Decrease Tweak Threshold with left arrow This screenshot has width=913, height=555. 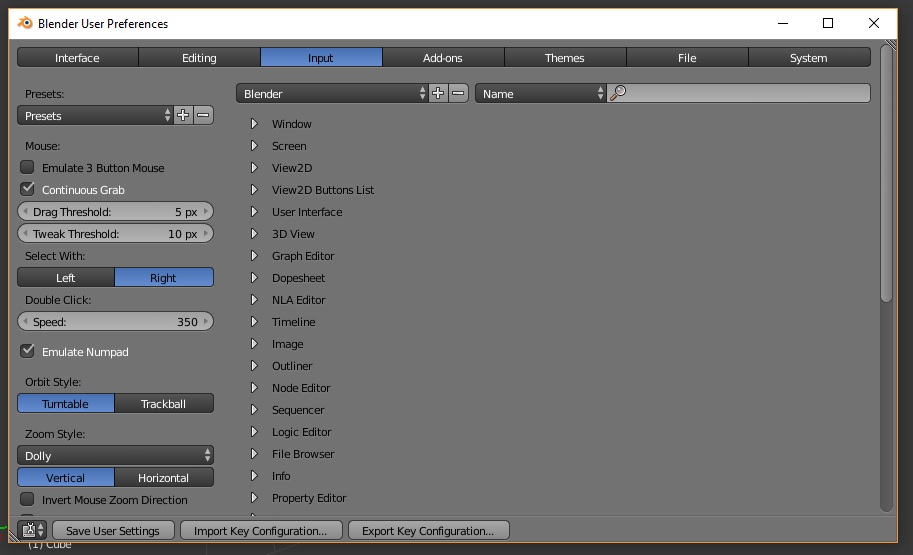click(25, 234)
